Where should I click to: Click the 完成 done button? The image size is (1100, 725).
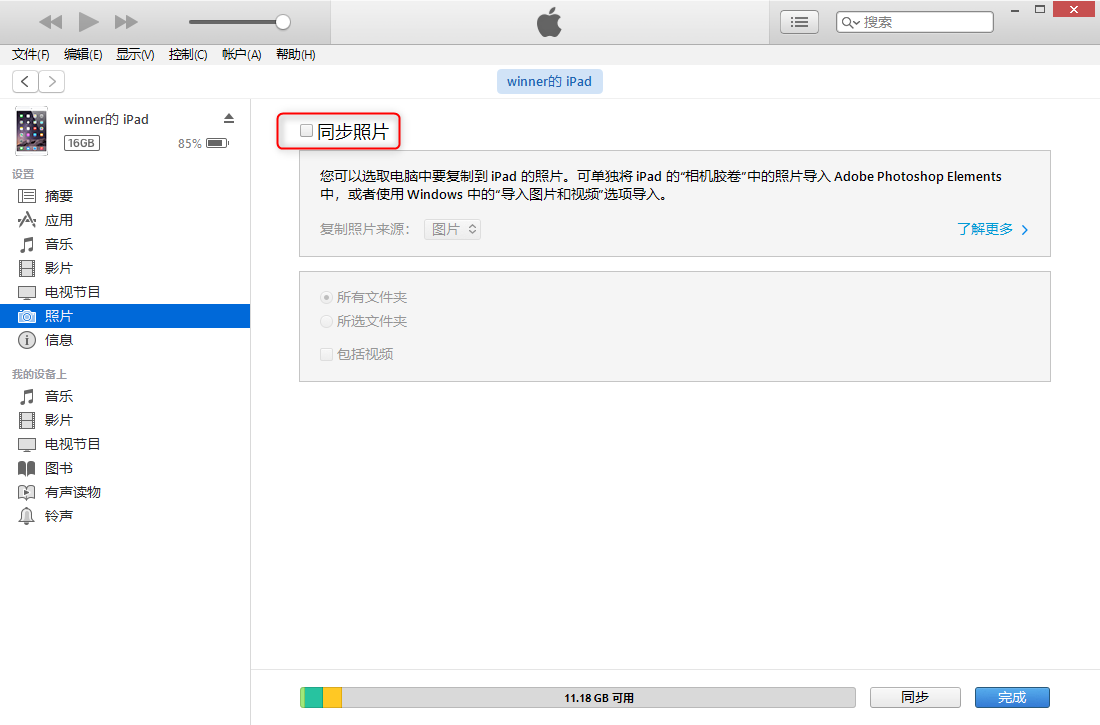tap(1012, 698)
